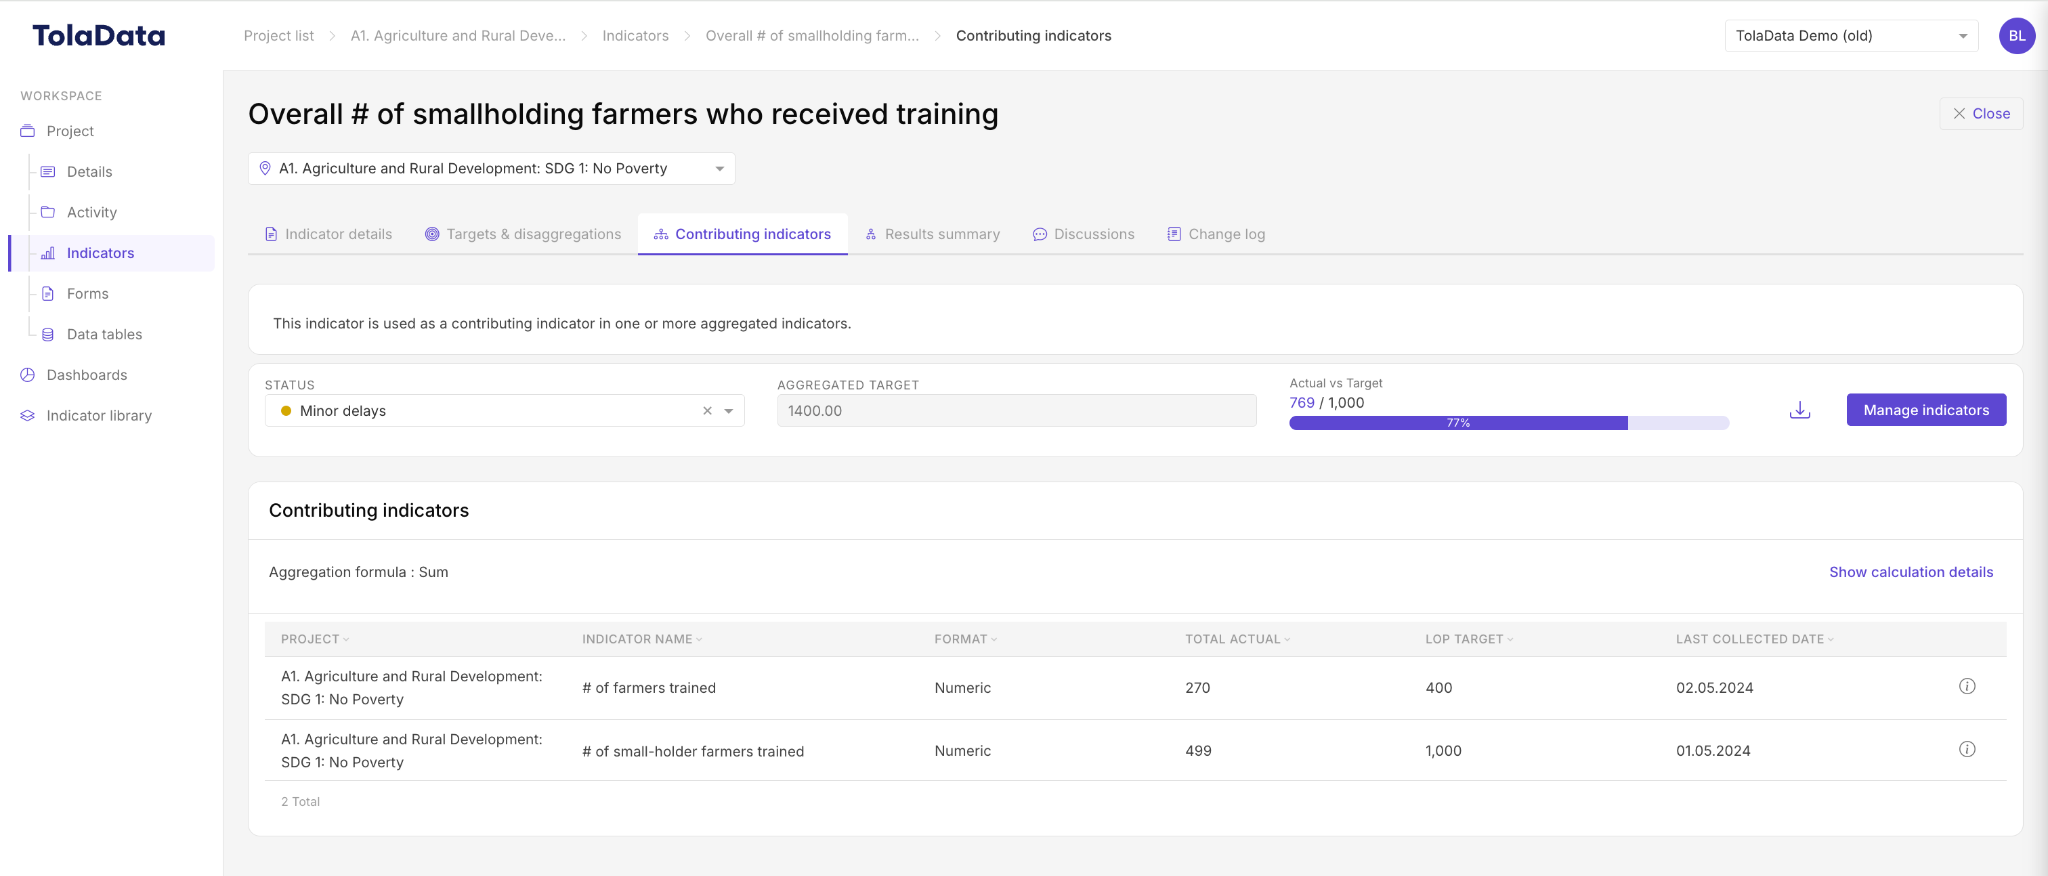Viewport: 2048px width, 876px height.
Task: Click the download icon beside Manage indicators
Action: tap(1800, 410)
